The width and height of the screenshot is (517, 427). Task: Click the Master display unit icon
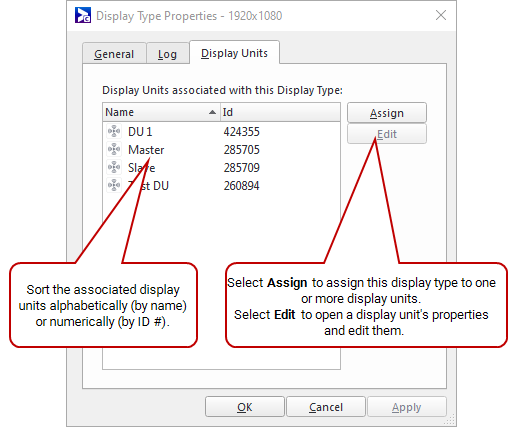tap(114, 149)
